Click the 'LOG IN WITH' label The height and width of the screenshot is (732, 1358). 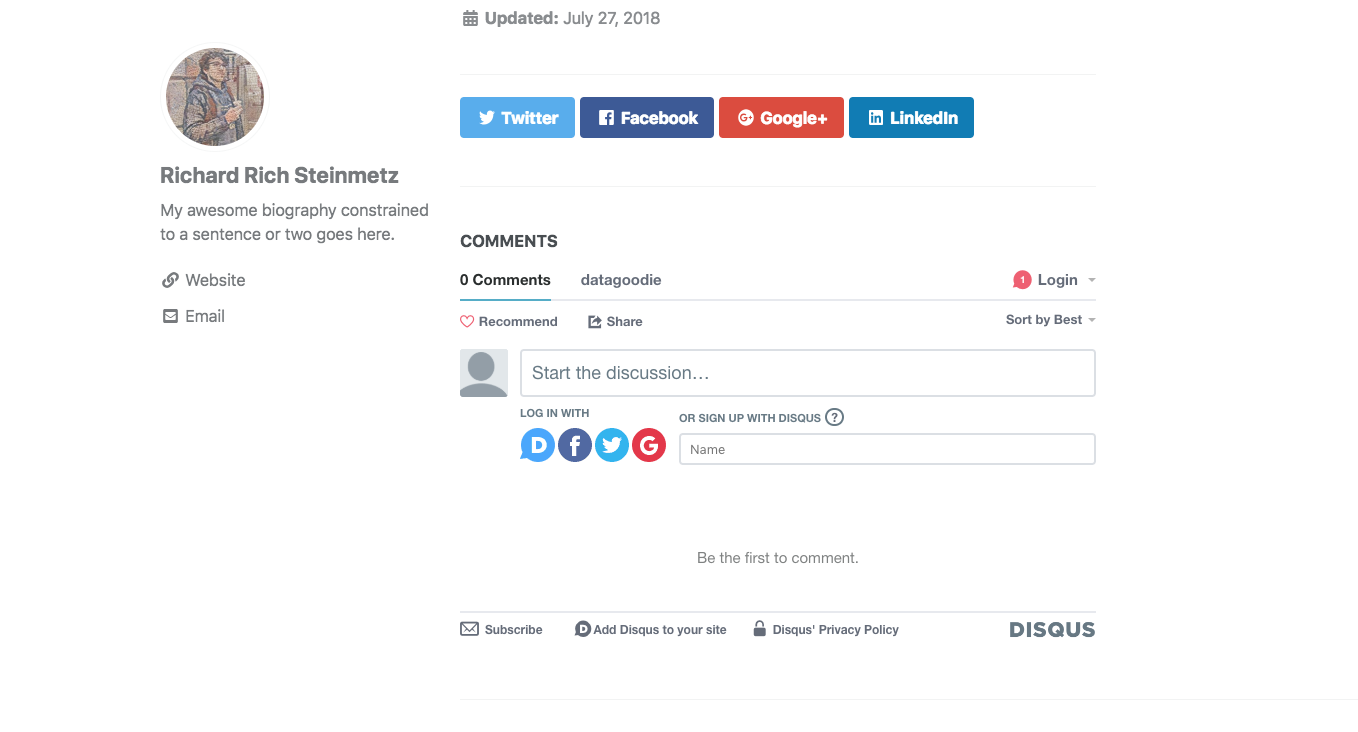point(555,413)
